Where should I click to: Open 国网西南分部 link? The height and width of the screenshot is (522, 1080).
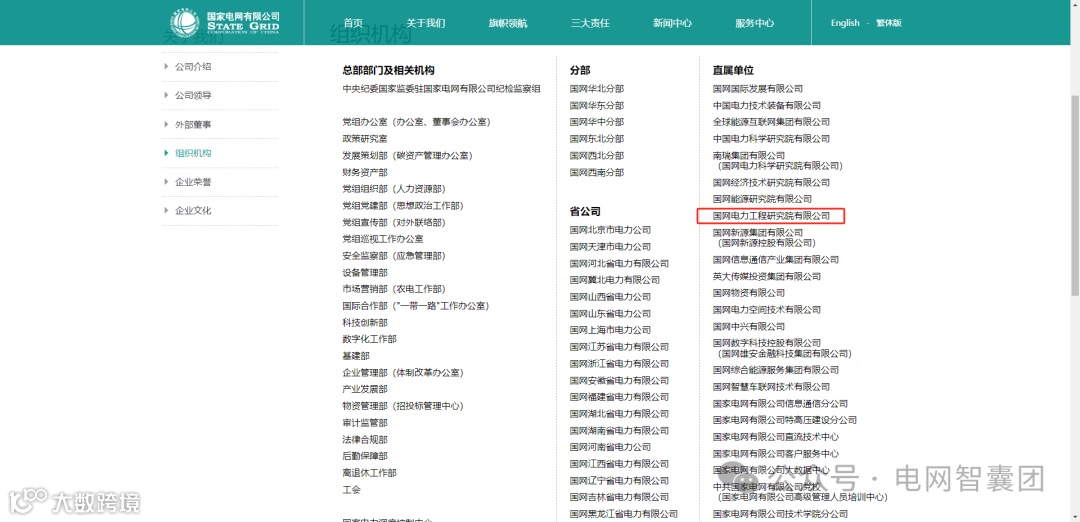tap(596, 172)
